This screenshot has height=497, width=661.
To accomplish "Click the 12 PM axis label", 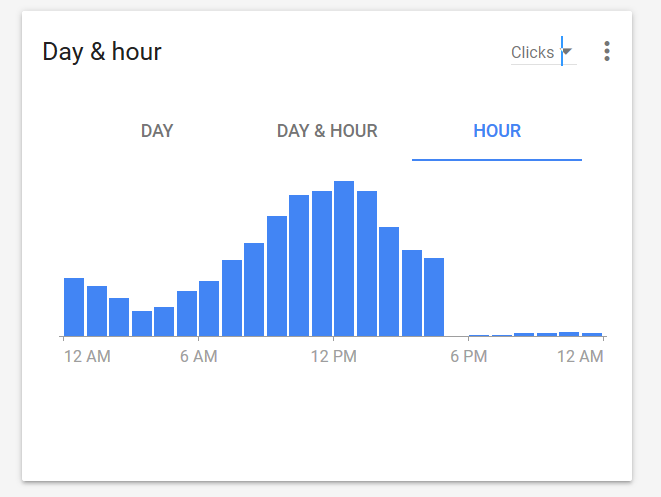I will pyautogui.click(x=333, y=357).
